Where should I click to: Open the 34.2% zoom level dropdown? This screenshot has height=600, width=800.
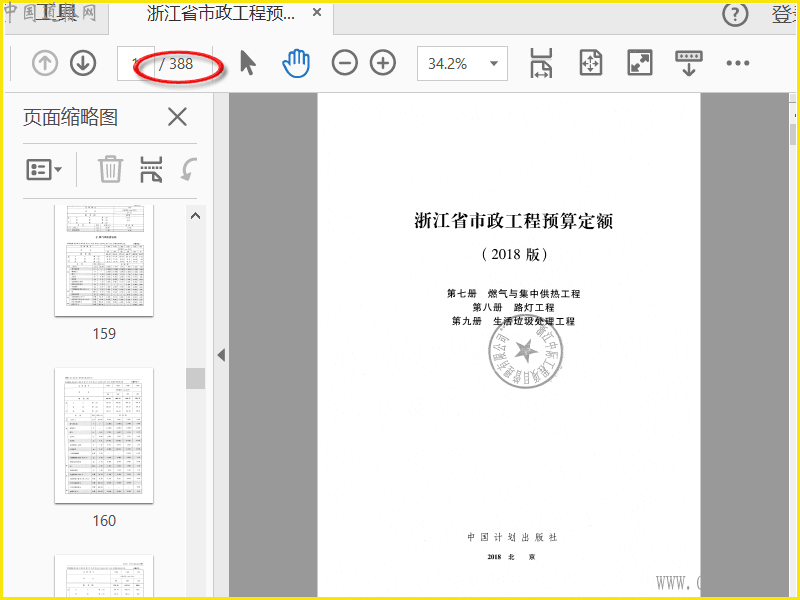[x=462, y=63]
